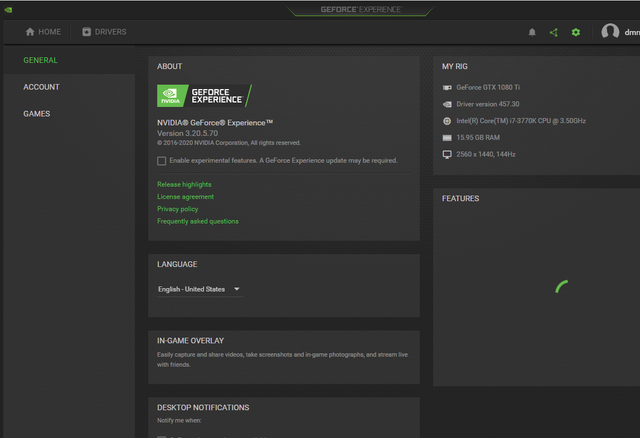Click the NVIDIA GeForce Experience product name
Image resolution: width=640 pixels, height=438 pixels.
tap(215, 122)
